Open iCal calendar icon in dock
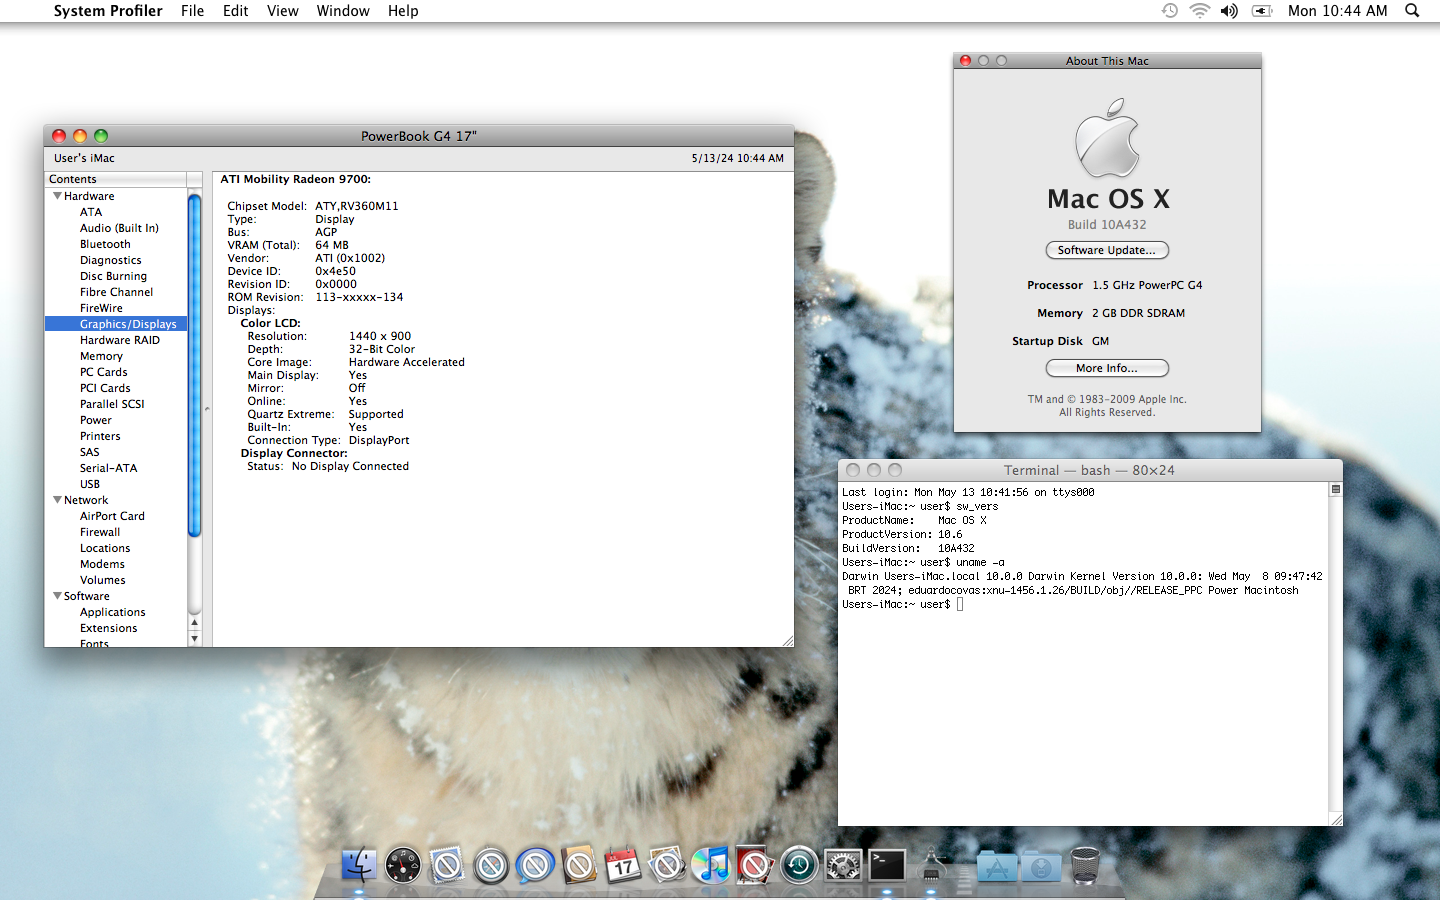The height and width of the screenshot is (900, 1440). pyautogui.click(x=622, y=865)
